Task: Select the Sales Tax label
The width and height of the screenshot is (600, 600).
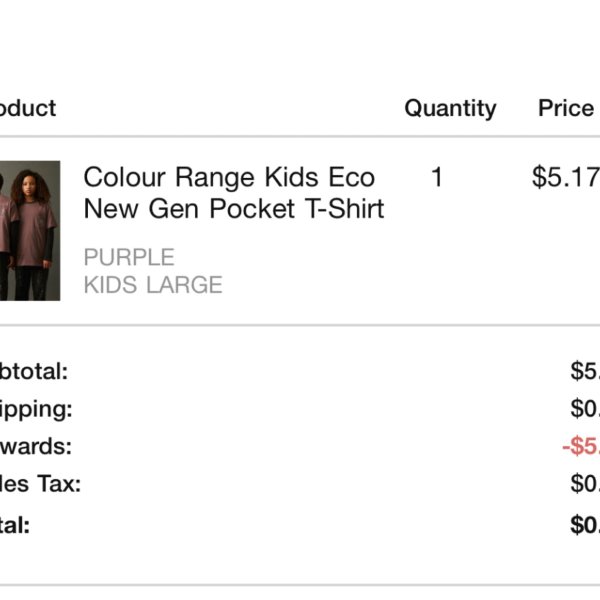Action: click(x=40, y=484)
